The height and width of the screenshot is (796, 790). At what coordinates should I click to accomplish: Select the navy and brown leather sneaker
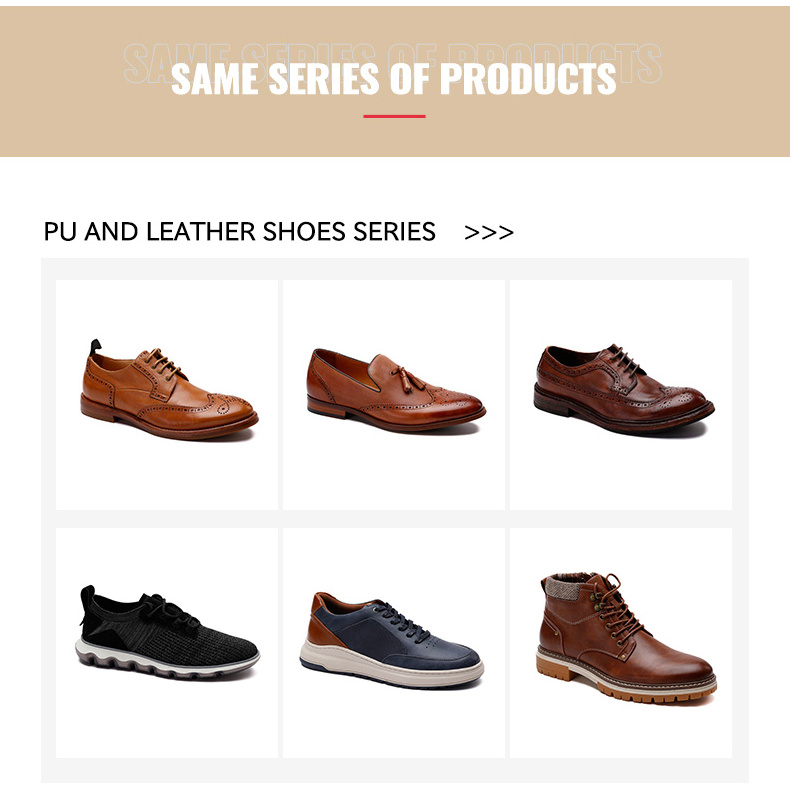pyautogui.click(x=391, y=640)
